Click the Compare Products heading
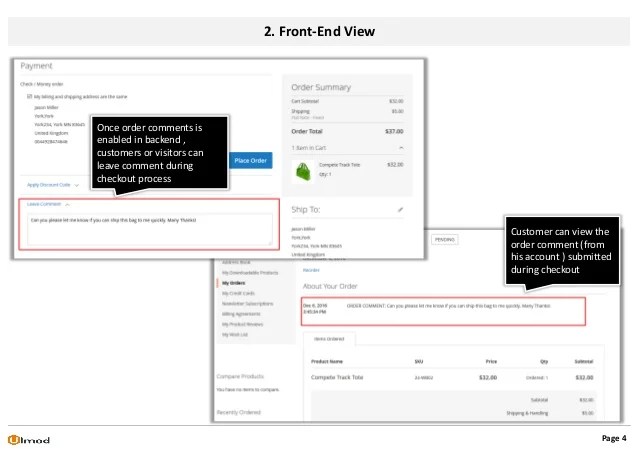Image resolution: width=638 pixels, height=451 pixels. (x=240, y=376)
